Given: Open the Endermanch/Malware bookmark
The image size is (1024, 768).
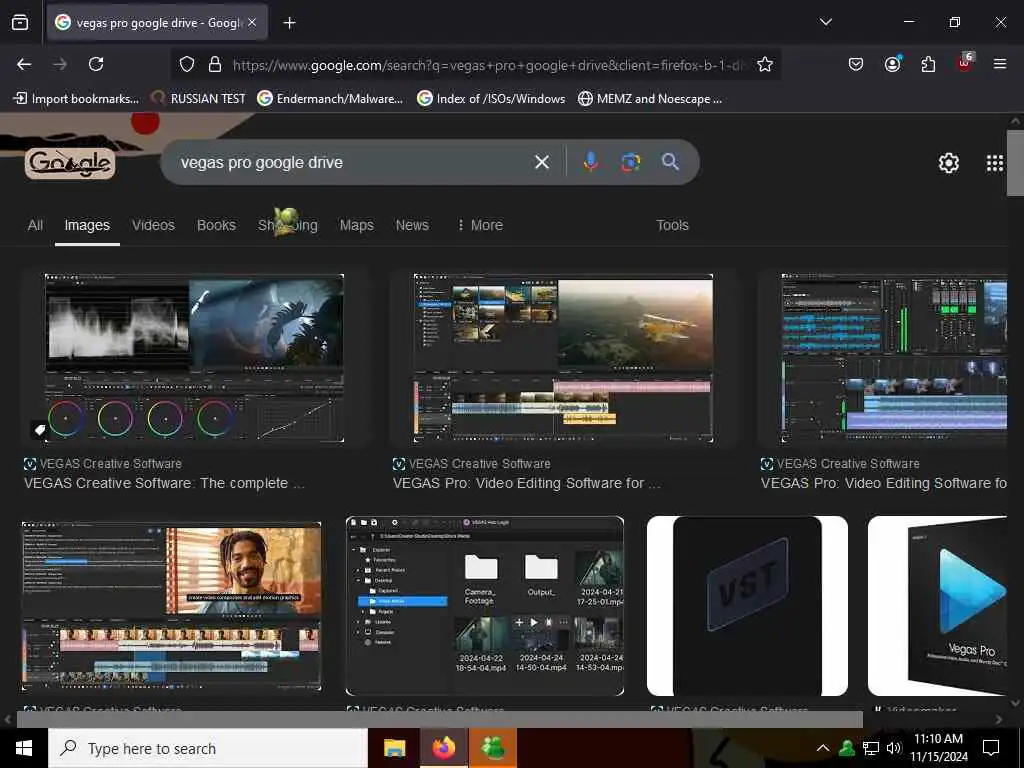Looking at the screenshot, I should [x=330, y=99].
